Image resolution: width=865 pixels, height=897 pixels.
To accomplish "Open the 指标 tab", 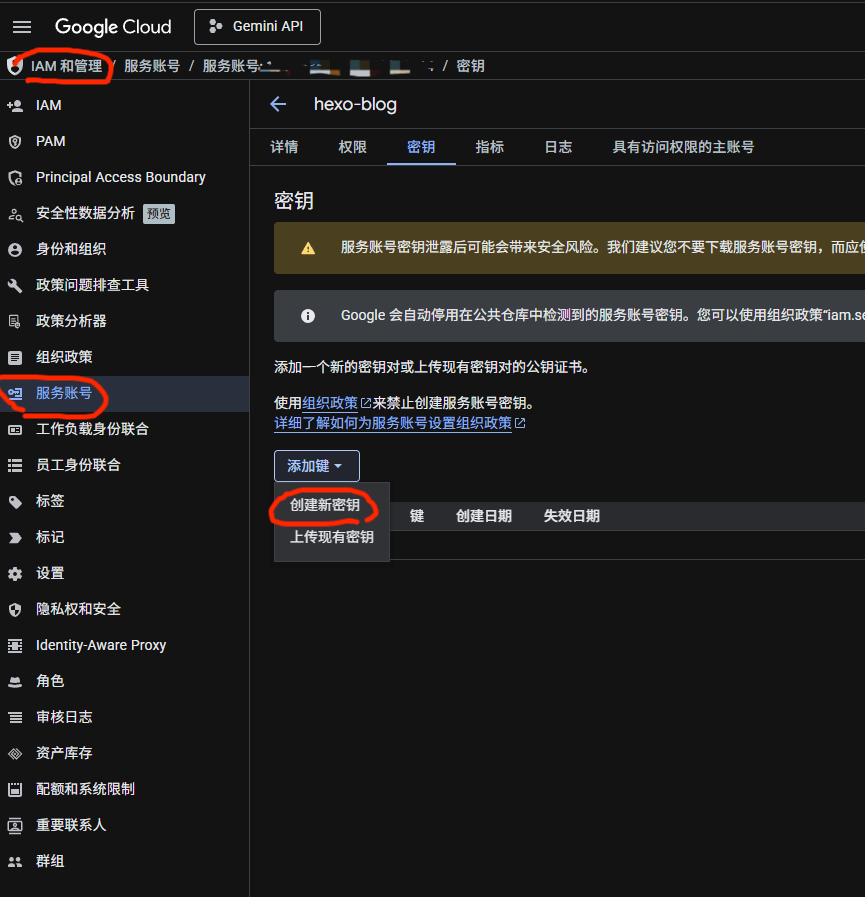I will click(x=489, y=146).
